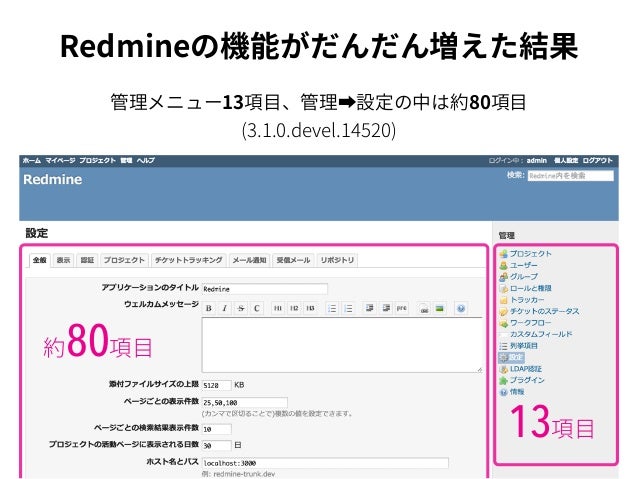This screenshot has width=638, height=479.
Task: Open ヘルプ in top menu bar
Action: click(146, 160)
